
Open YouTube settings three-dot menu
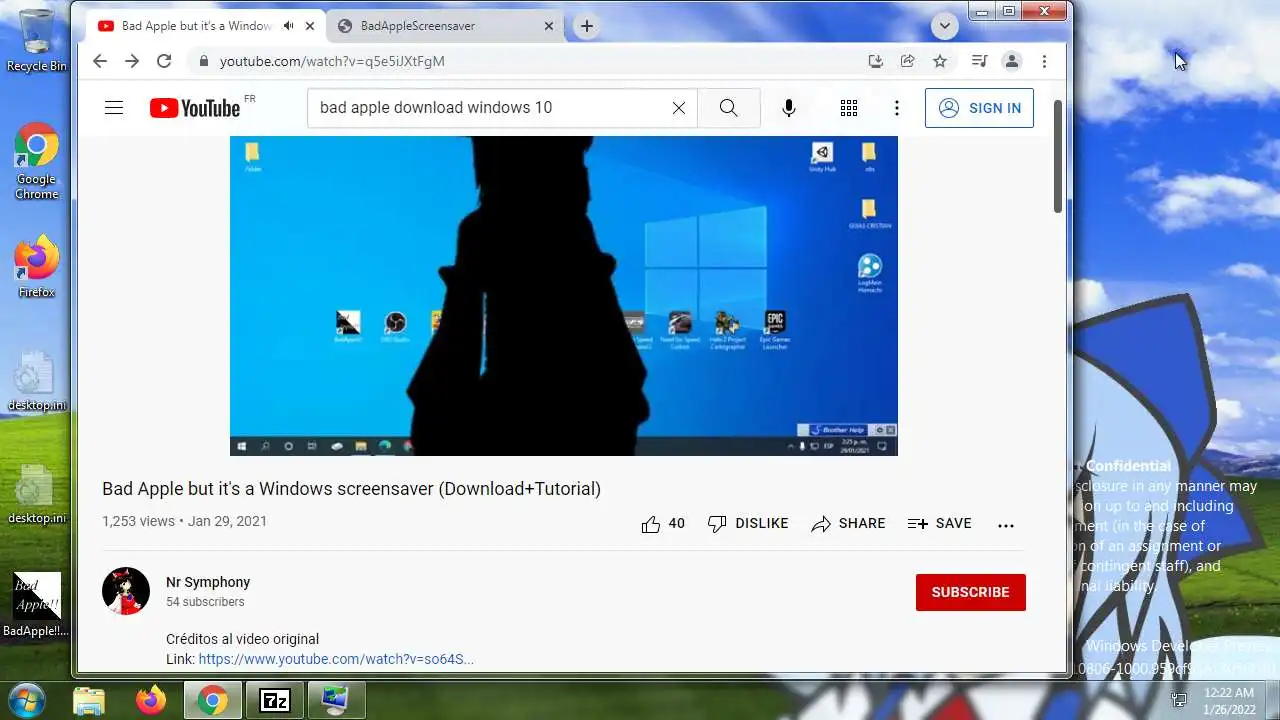point(897,108)
